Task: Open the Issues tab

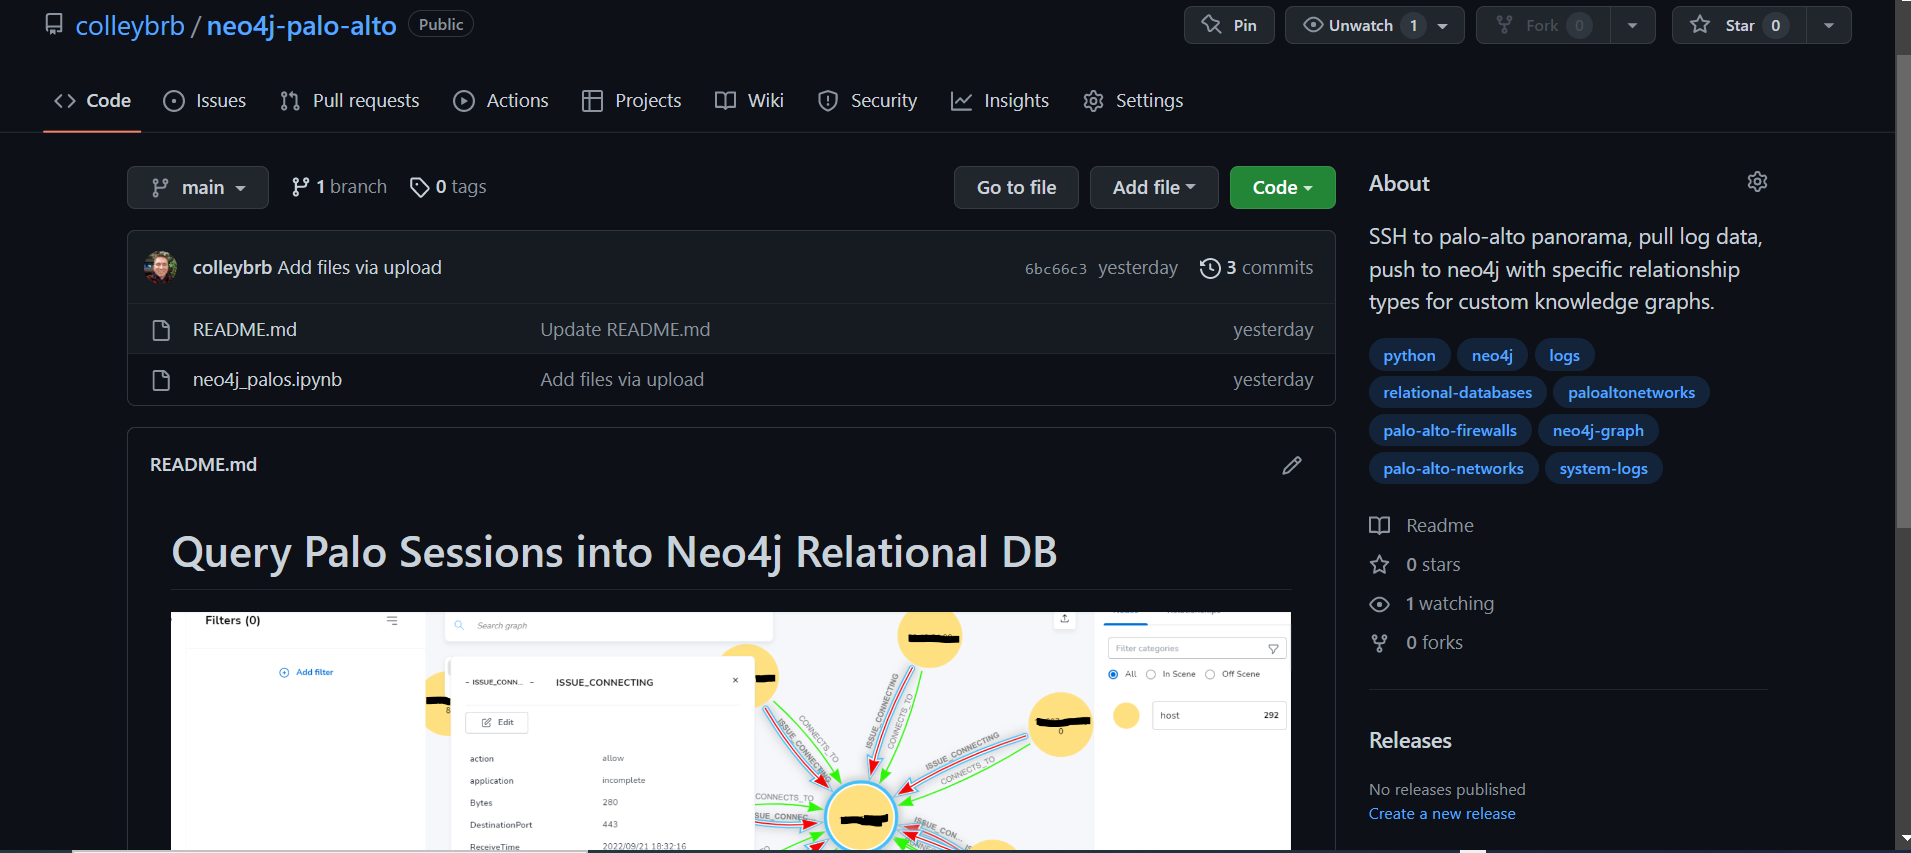Action: pyautogui.click(x=205, y=101)
